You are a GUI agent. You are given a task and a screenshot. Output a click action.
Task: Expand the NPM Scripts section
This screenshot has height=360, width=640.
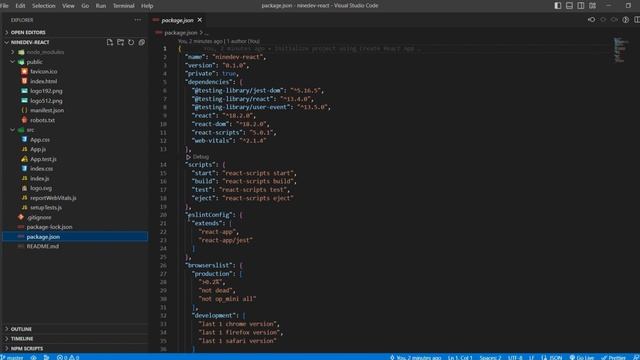click(x=27, y=349)
